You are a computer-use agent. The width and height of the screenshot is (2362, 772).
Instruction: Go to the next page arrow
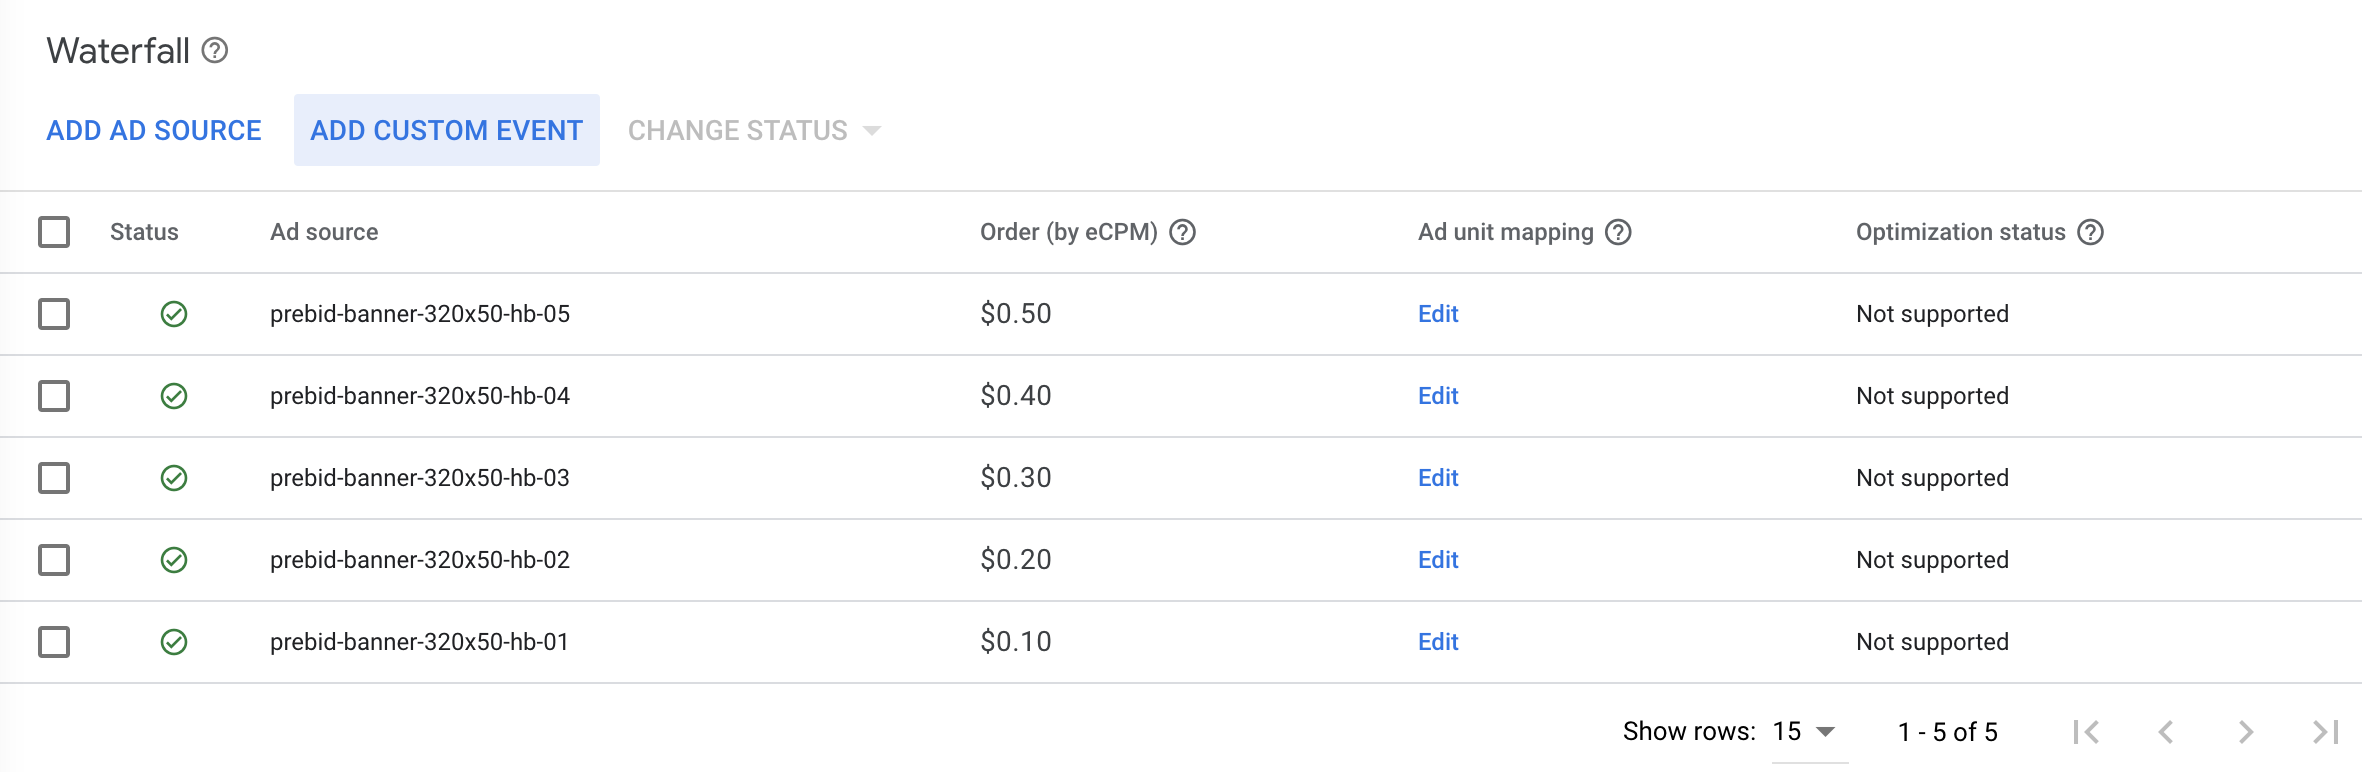(2246, 732)
